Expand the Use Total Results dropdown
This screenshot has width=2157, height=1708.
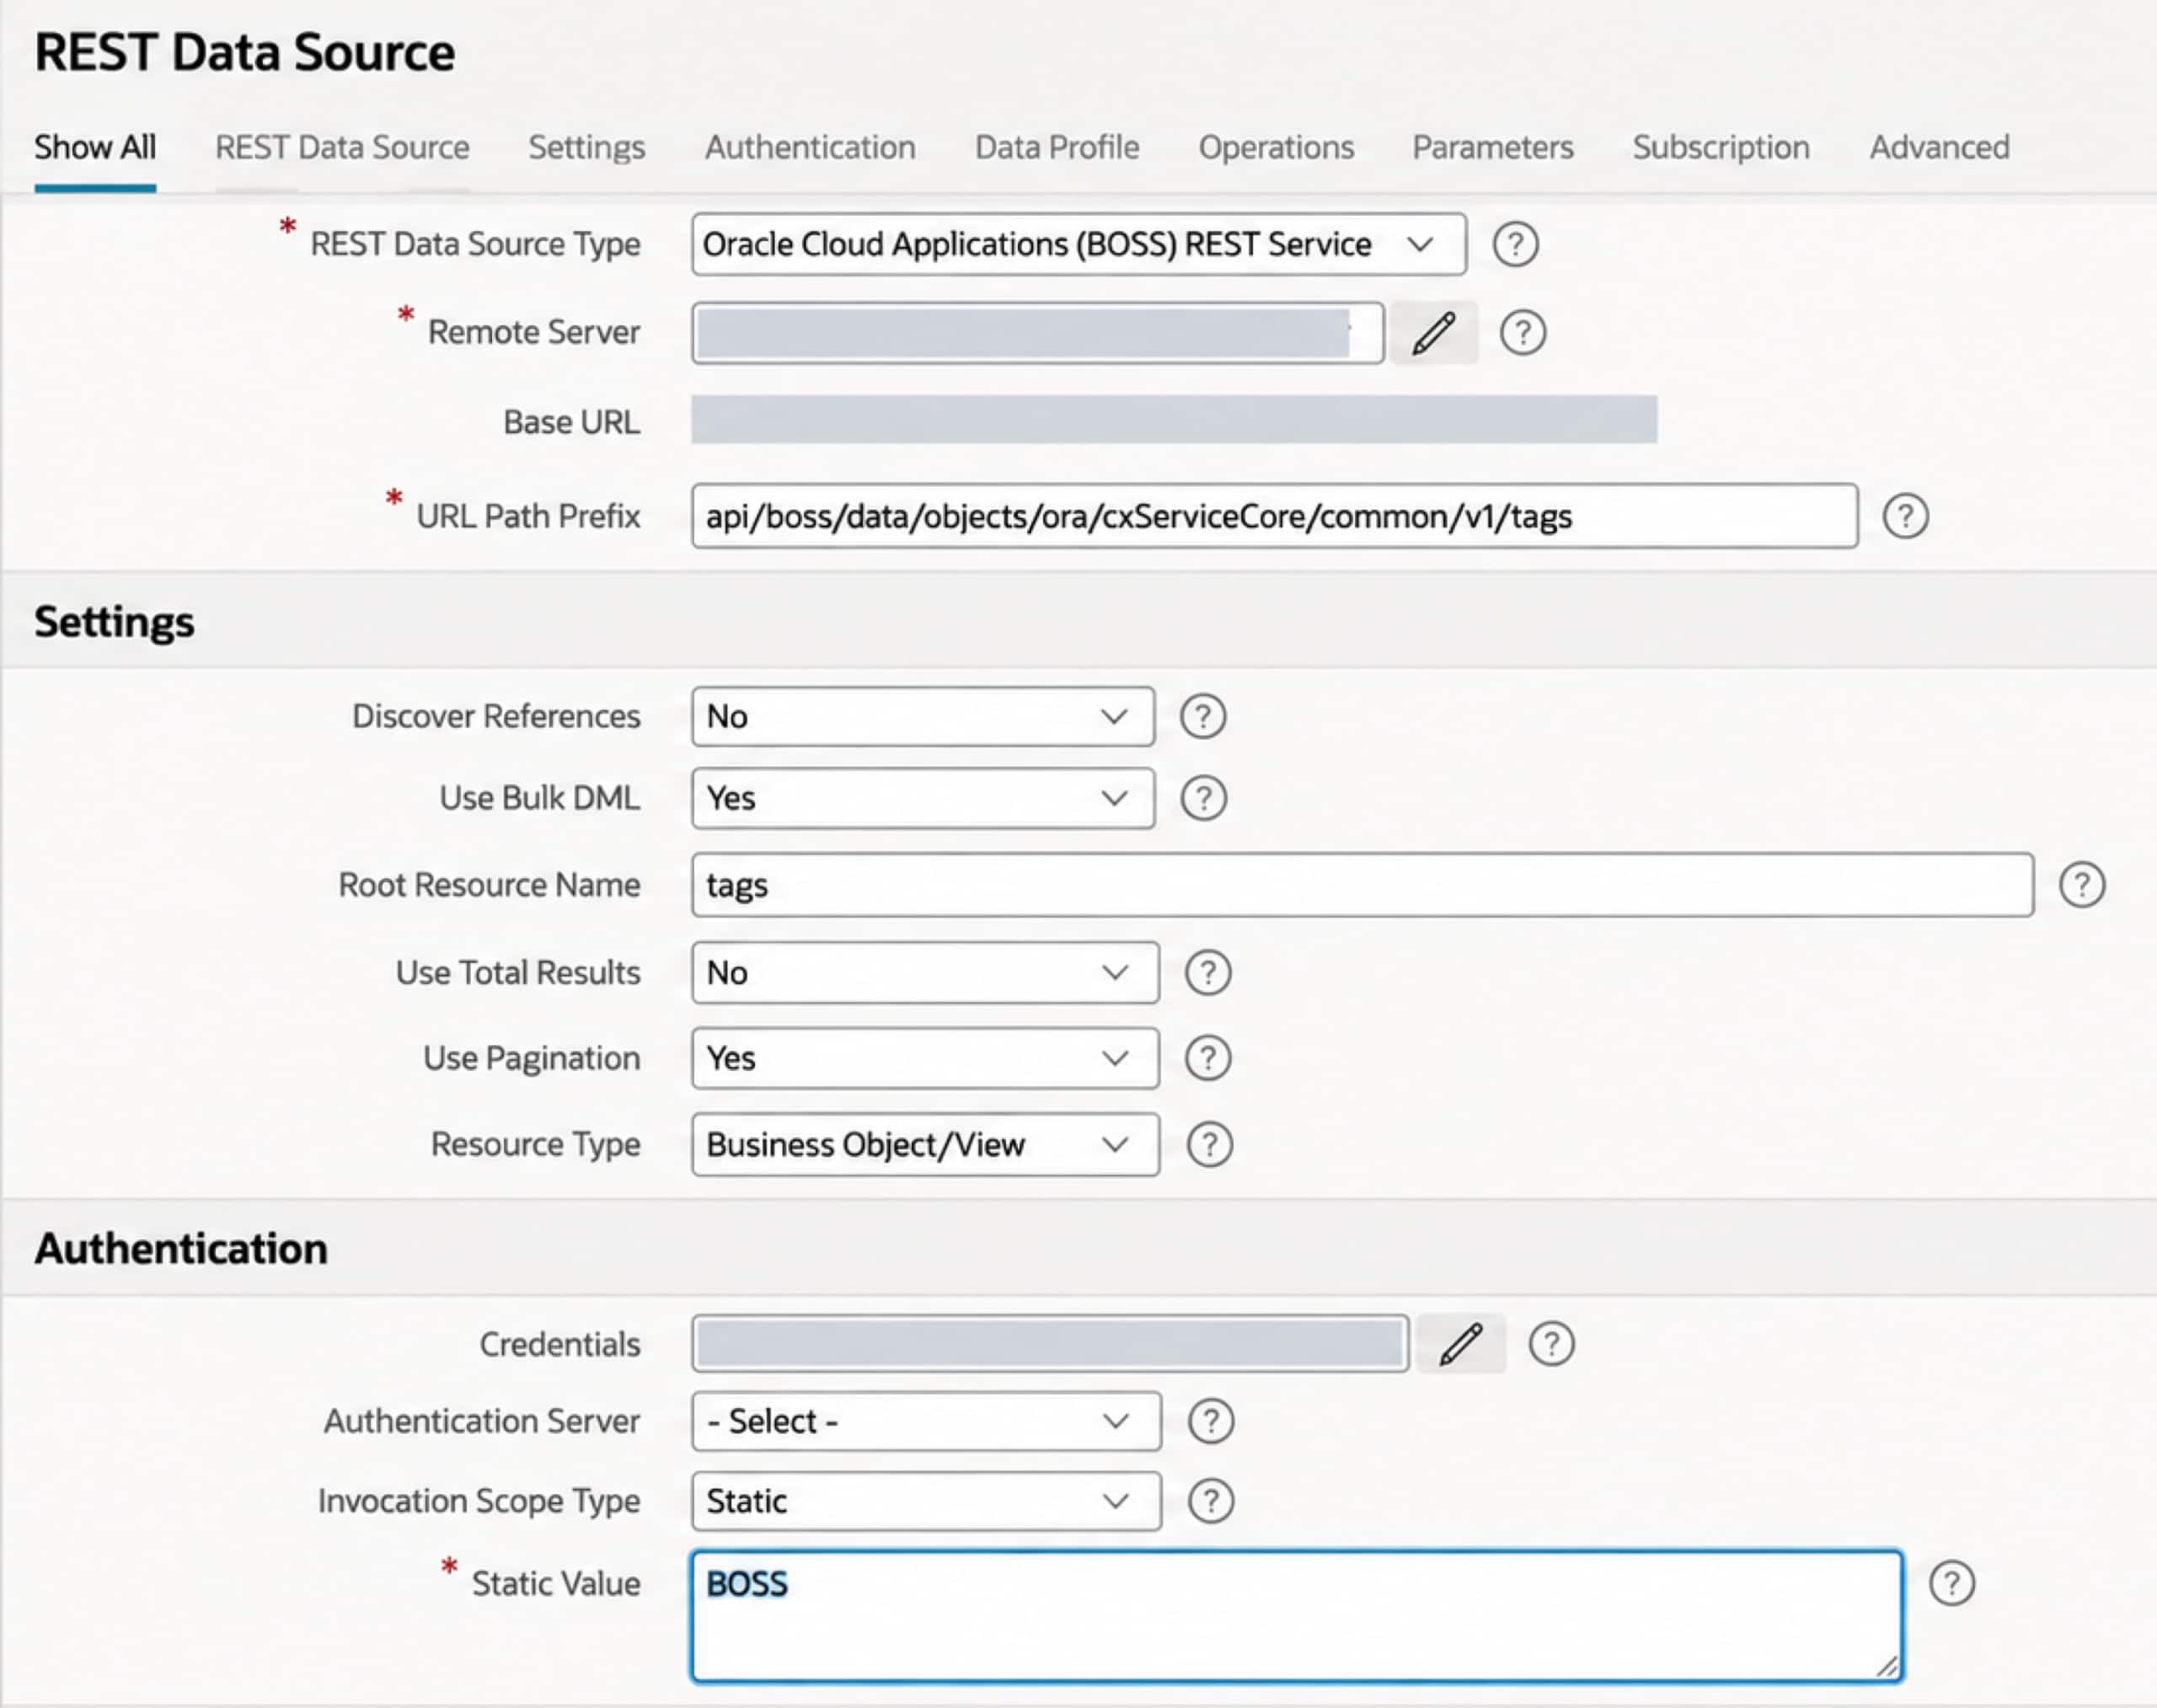[925, 972]
